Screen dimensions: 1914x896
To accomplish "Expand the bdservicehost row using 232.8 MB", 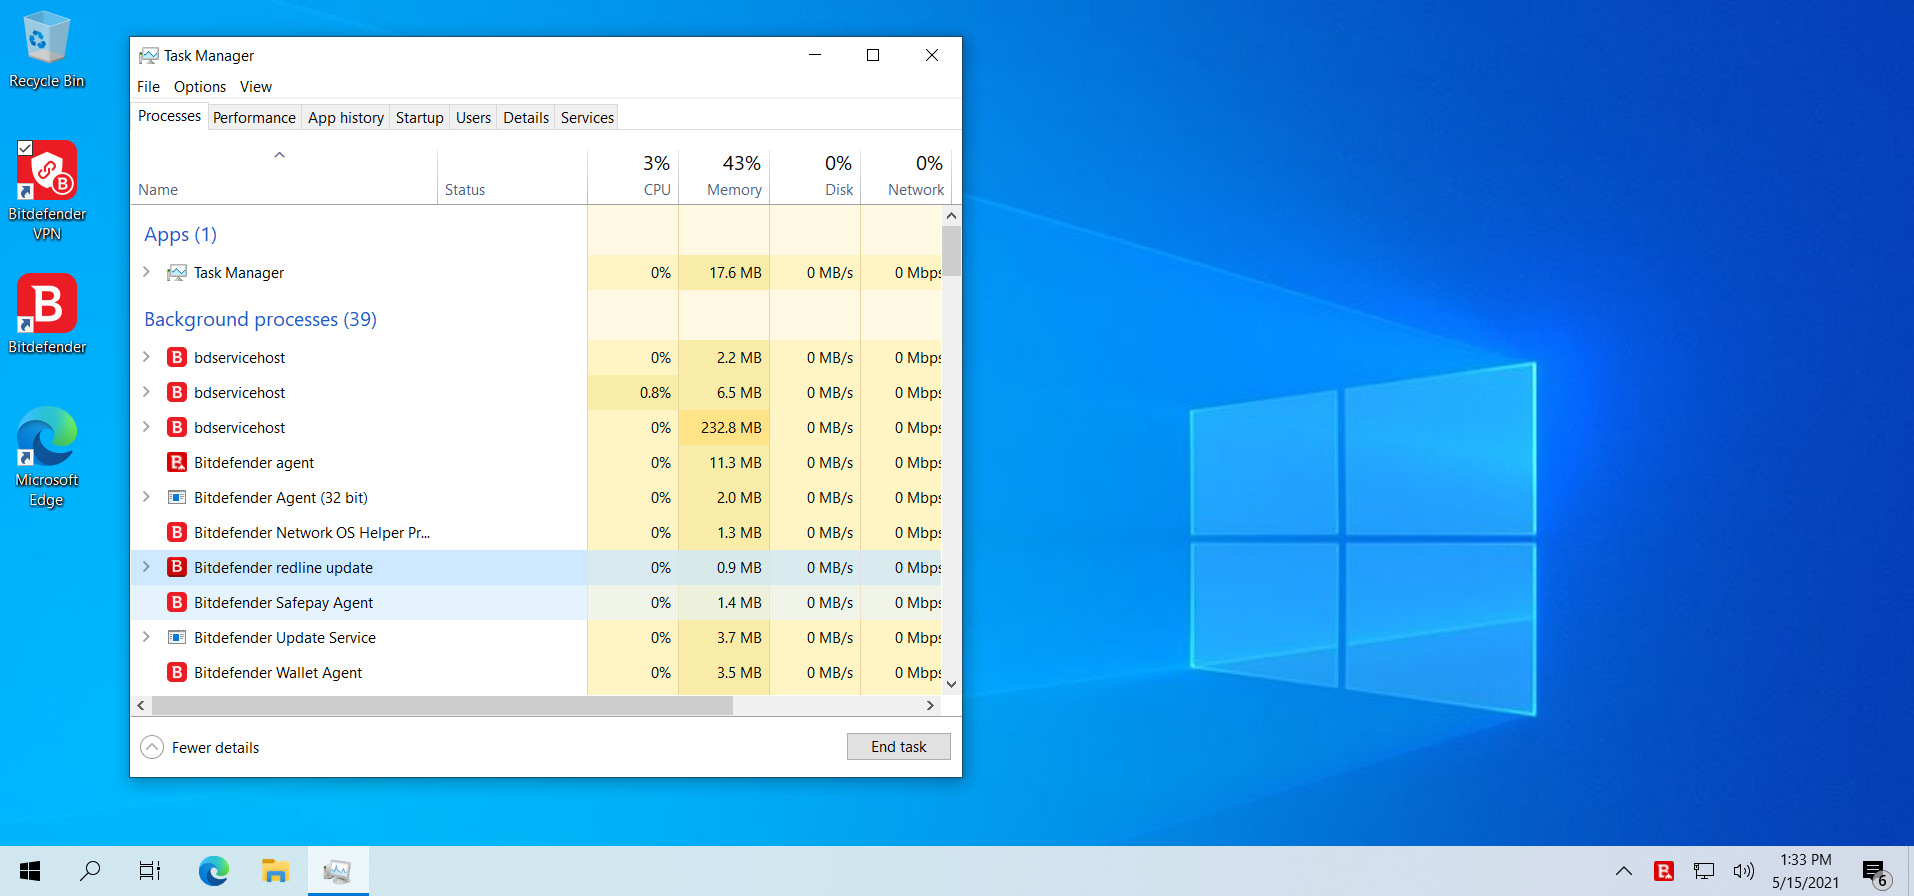I will [x=146, y=427].
